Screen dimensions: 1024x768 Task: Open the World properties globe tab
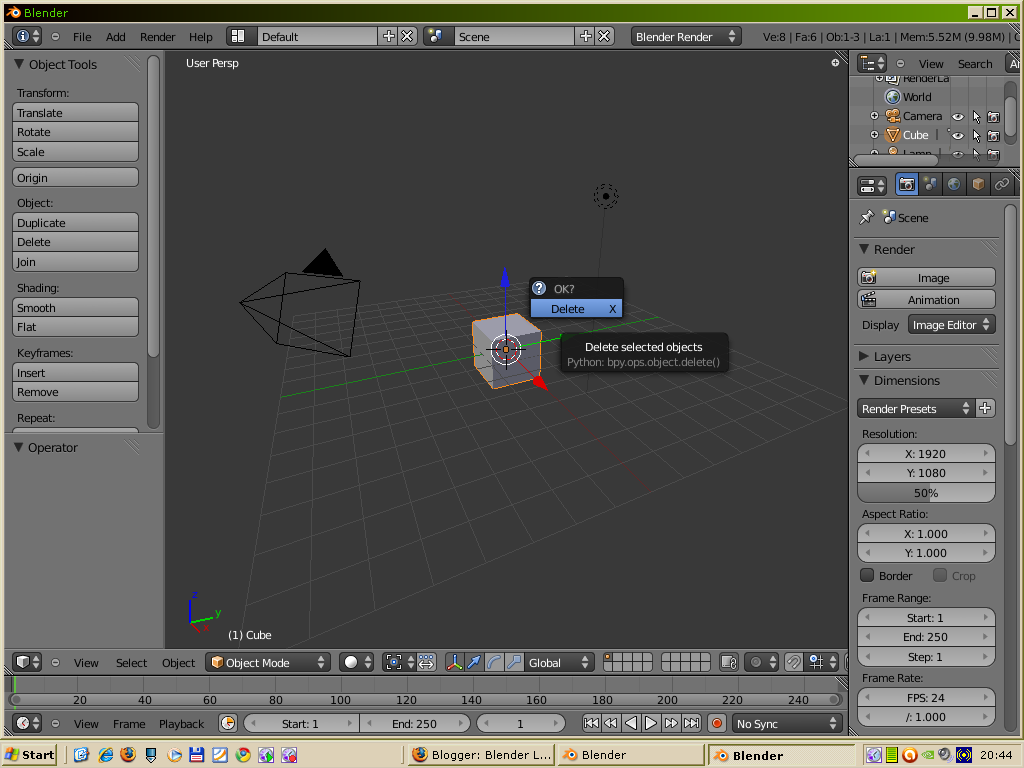point(954,185)
